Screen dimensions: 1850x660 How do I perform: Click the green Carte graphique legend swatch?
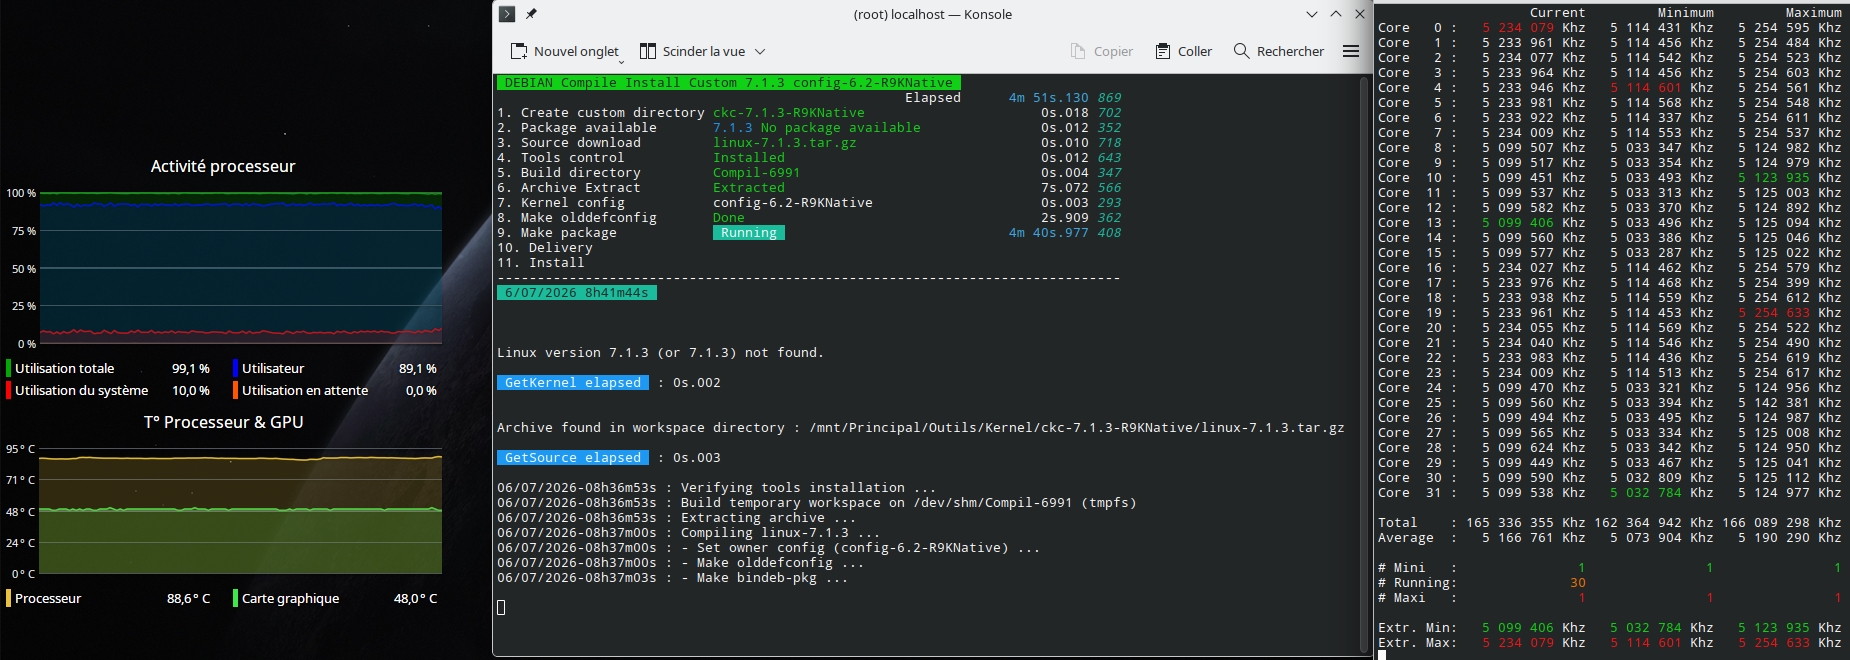point(235,598)
